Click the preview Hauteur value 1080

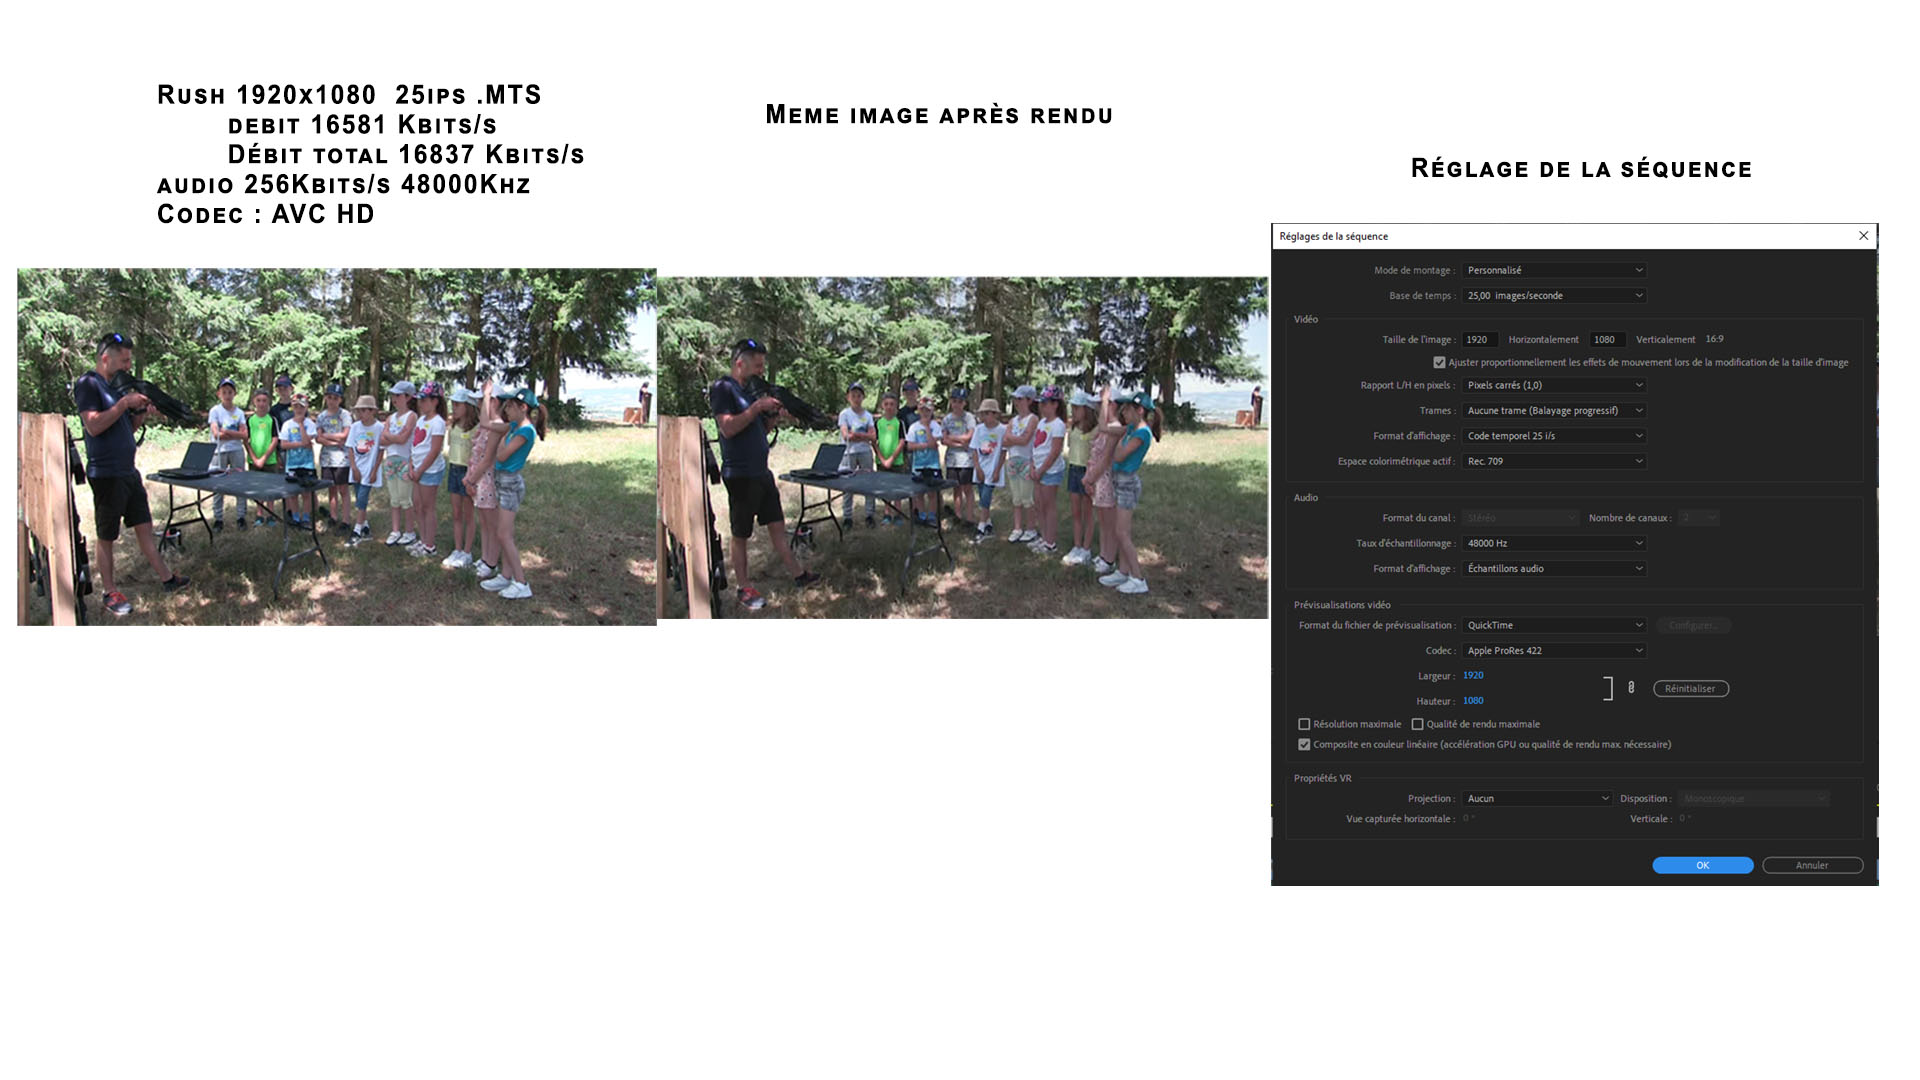[1473, 701]
